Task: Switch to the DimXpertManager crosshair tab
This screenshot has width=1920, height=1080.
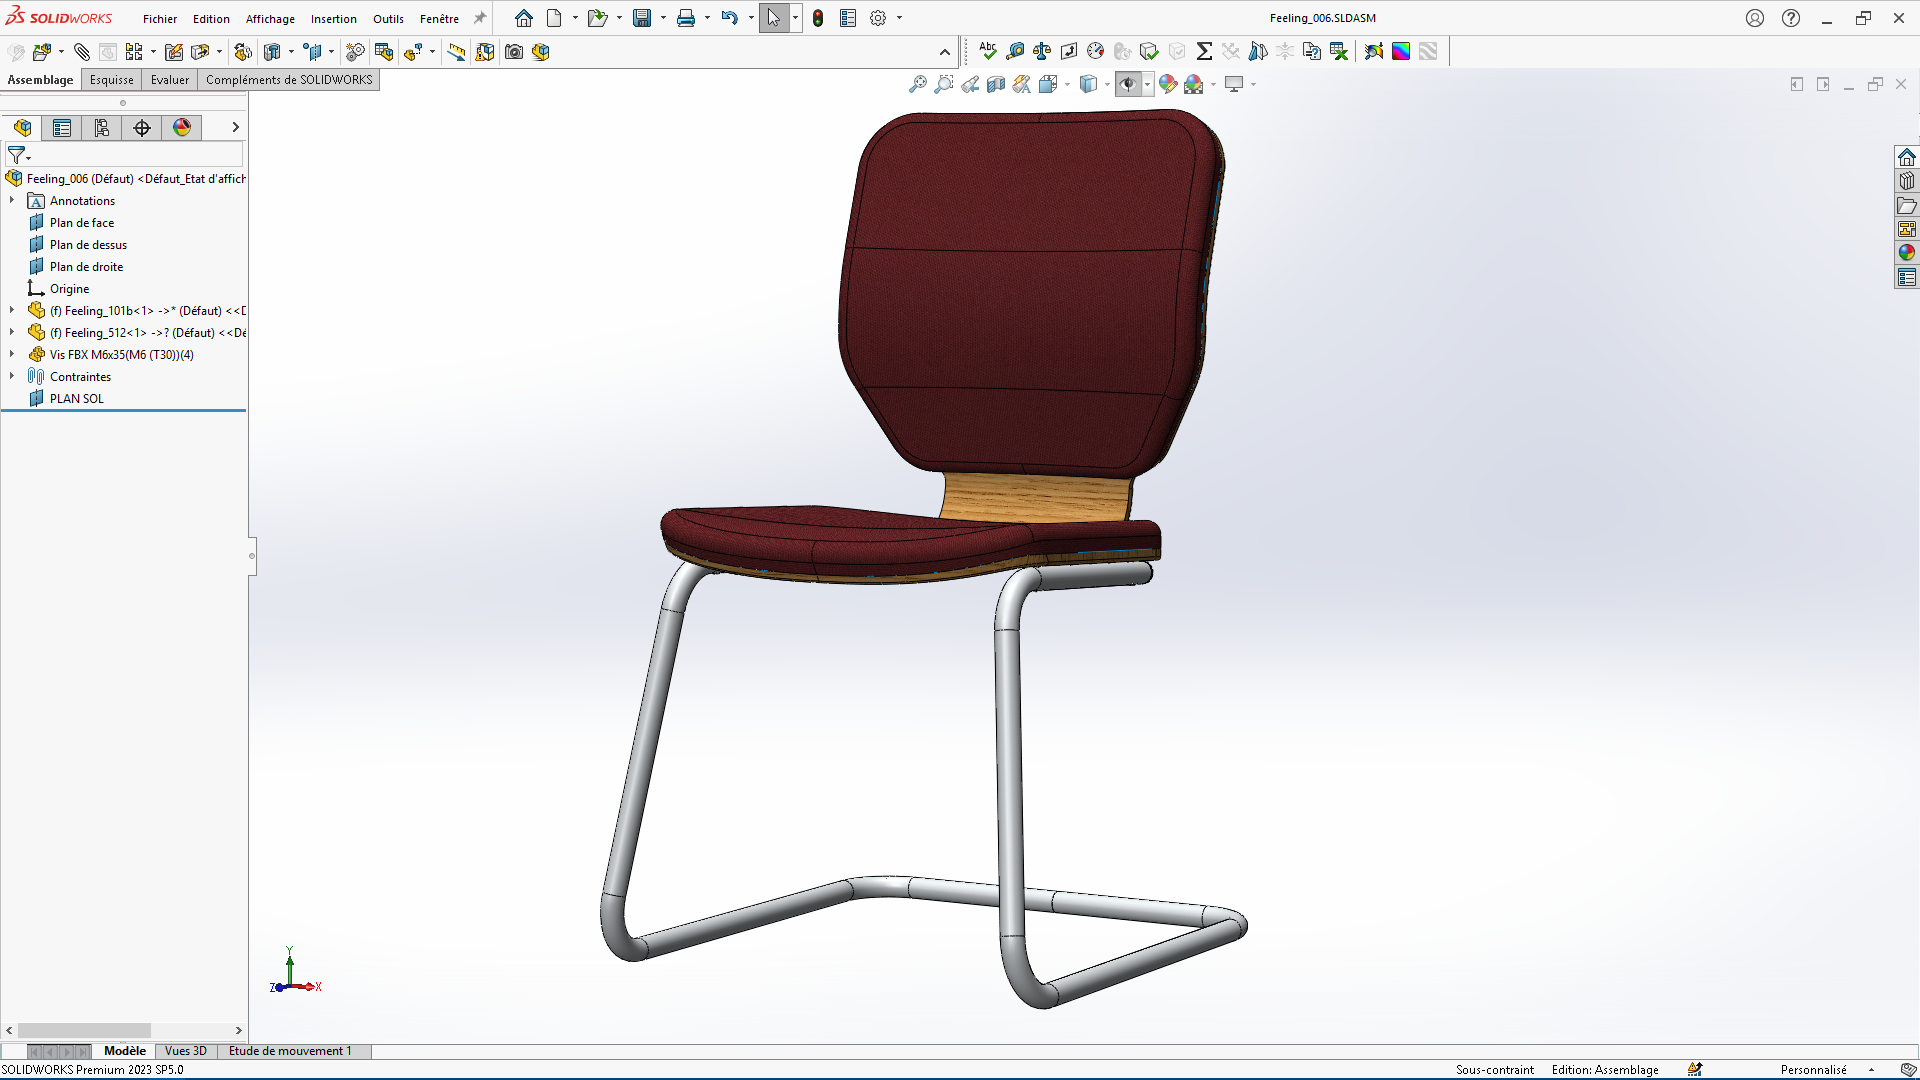Action: [142, 128]
